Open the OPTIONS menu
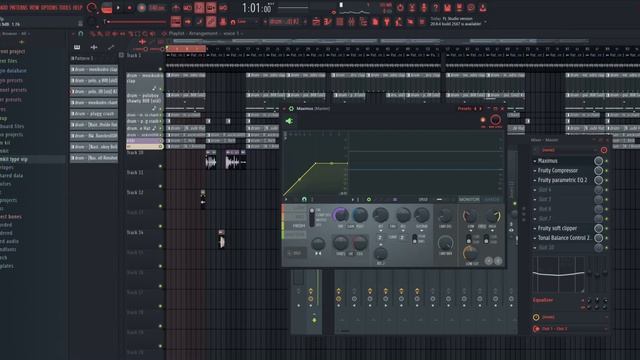Image resolution: width=640 pixels, height=360 pixels. click(49, 7)
